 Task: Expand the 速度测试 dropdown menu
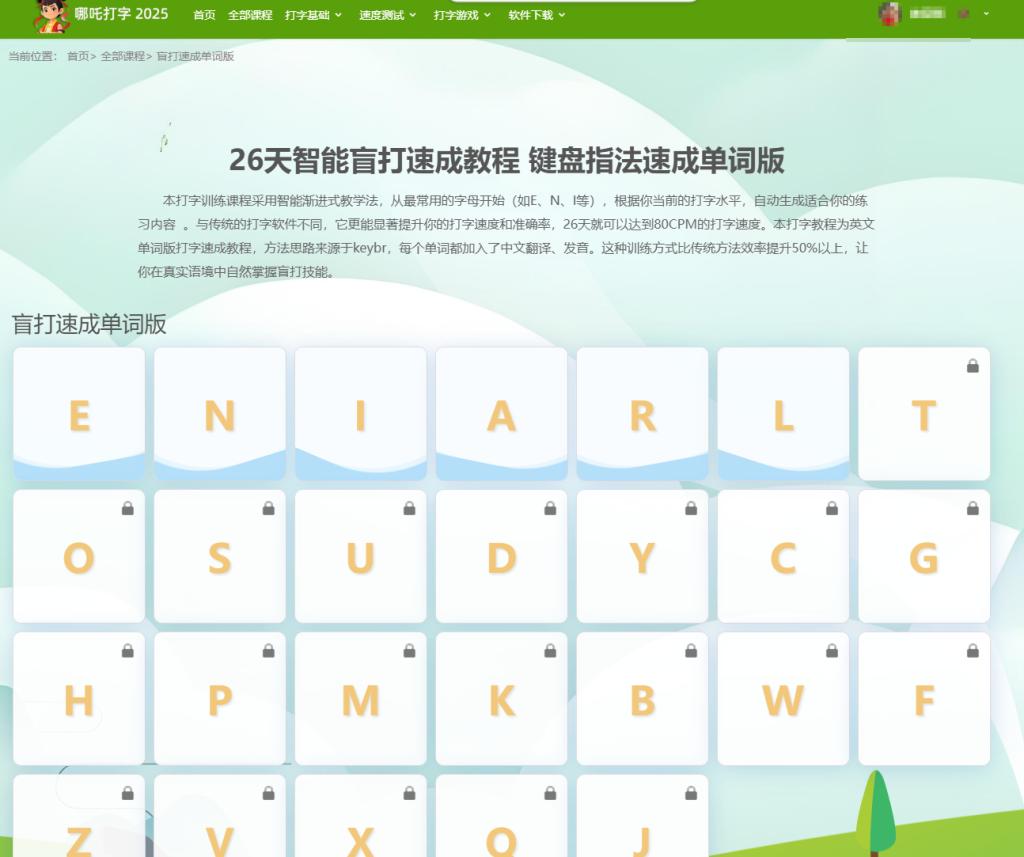[387, 15]
